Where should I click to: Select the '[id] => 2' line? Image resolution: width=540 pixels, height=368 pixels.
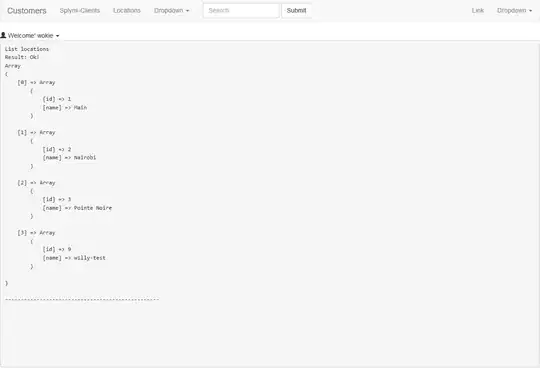point(57,149)
